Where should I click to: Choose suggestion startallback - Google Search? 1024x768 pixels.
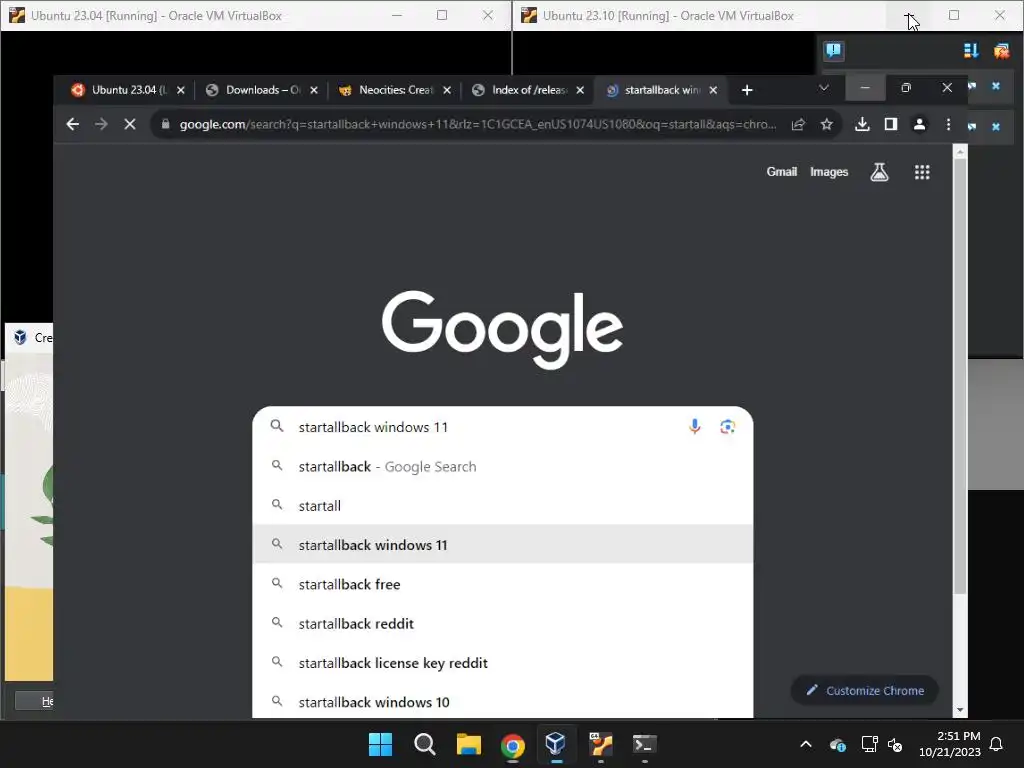(503, 466)
